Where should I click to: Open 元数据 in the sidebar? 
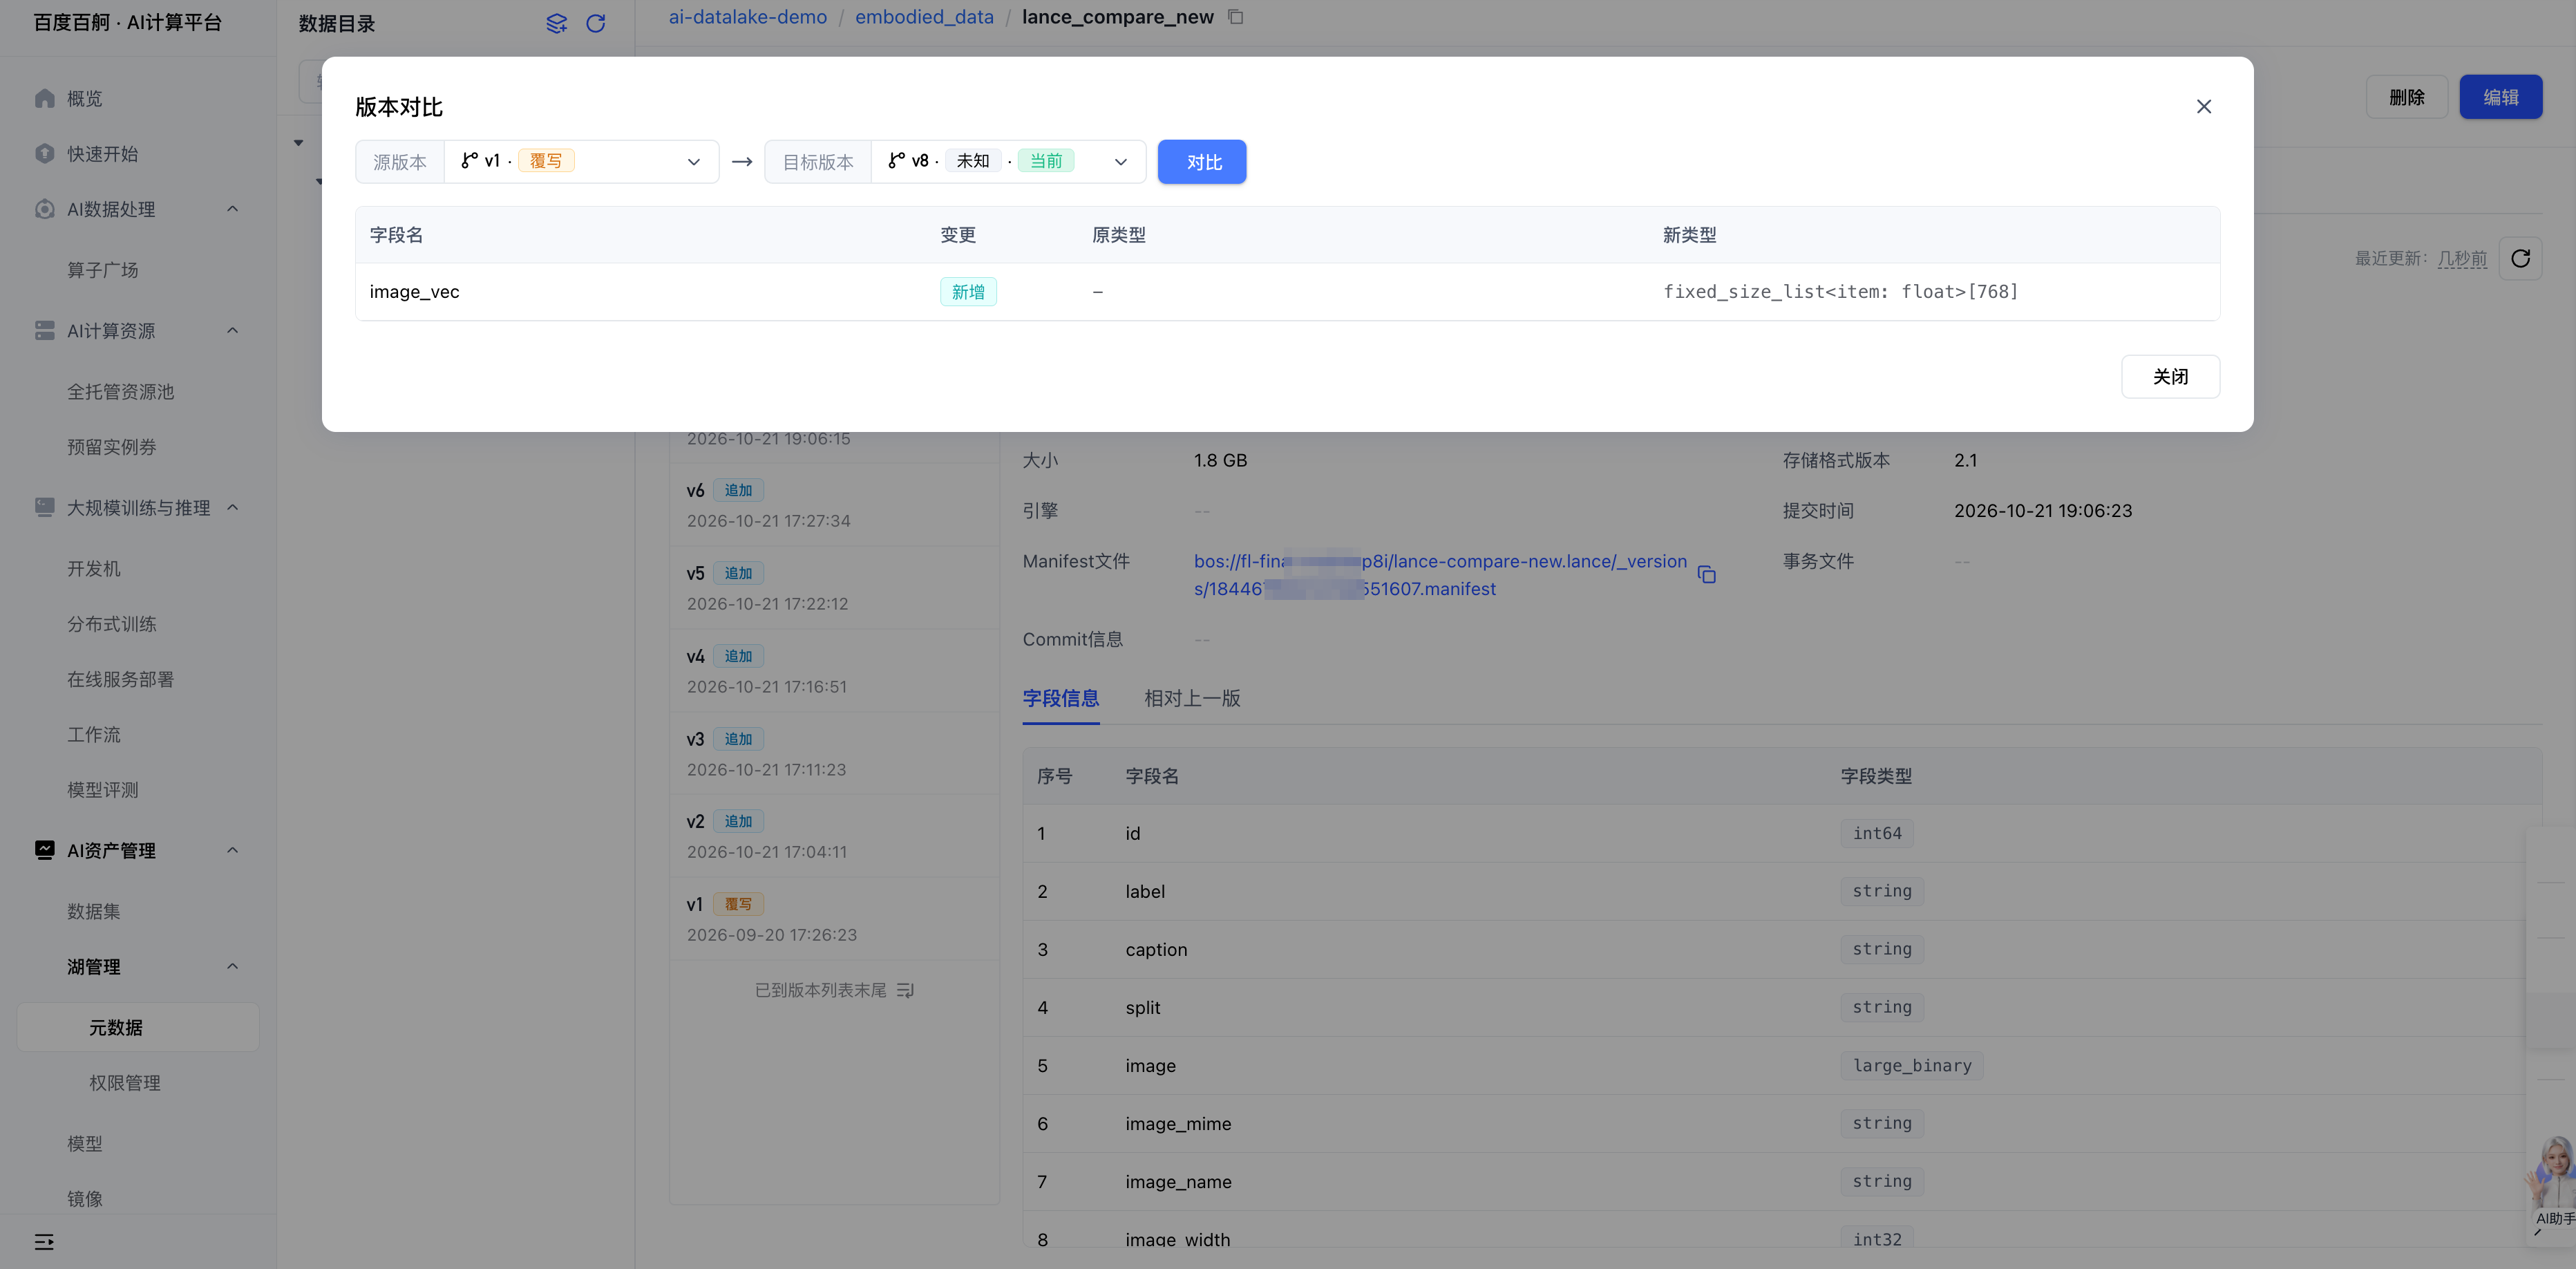point(138,1027)
